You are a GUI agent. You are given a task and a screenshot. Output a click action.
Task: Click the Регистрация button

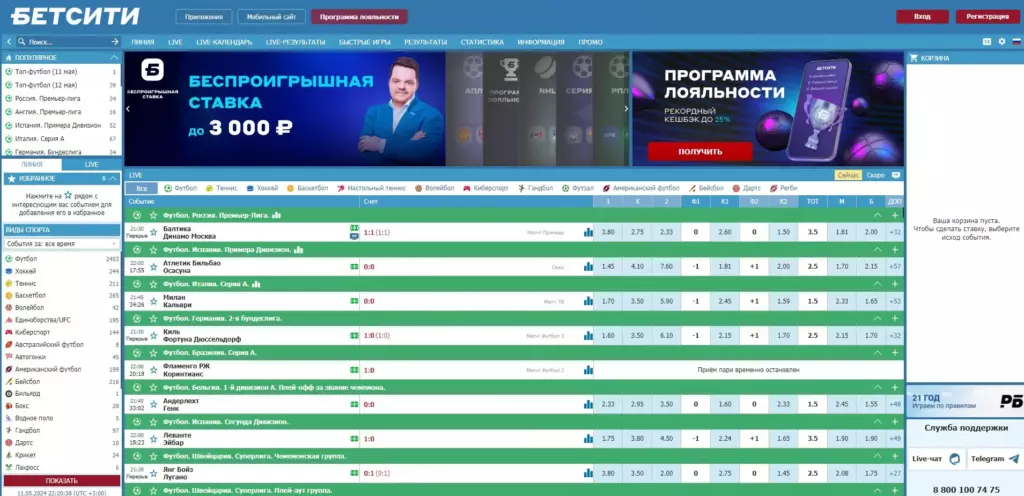(987, 16)
